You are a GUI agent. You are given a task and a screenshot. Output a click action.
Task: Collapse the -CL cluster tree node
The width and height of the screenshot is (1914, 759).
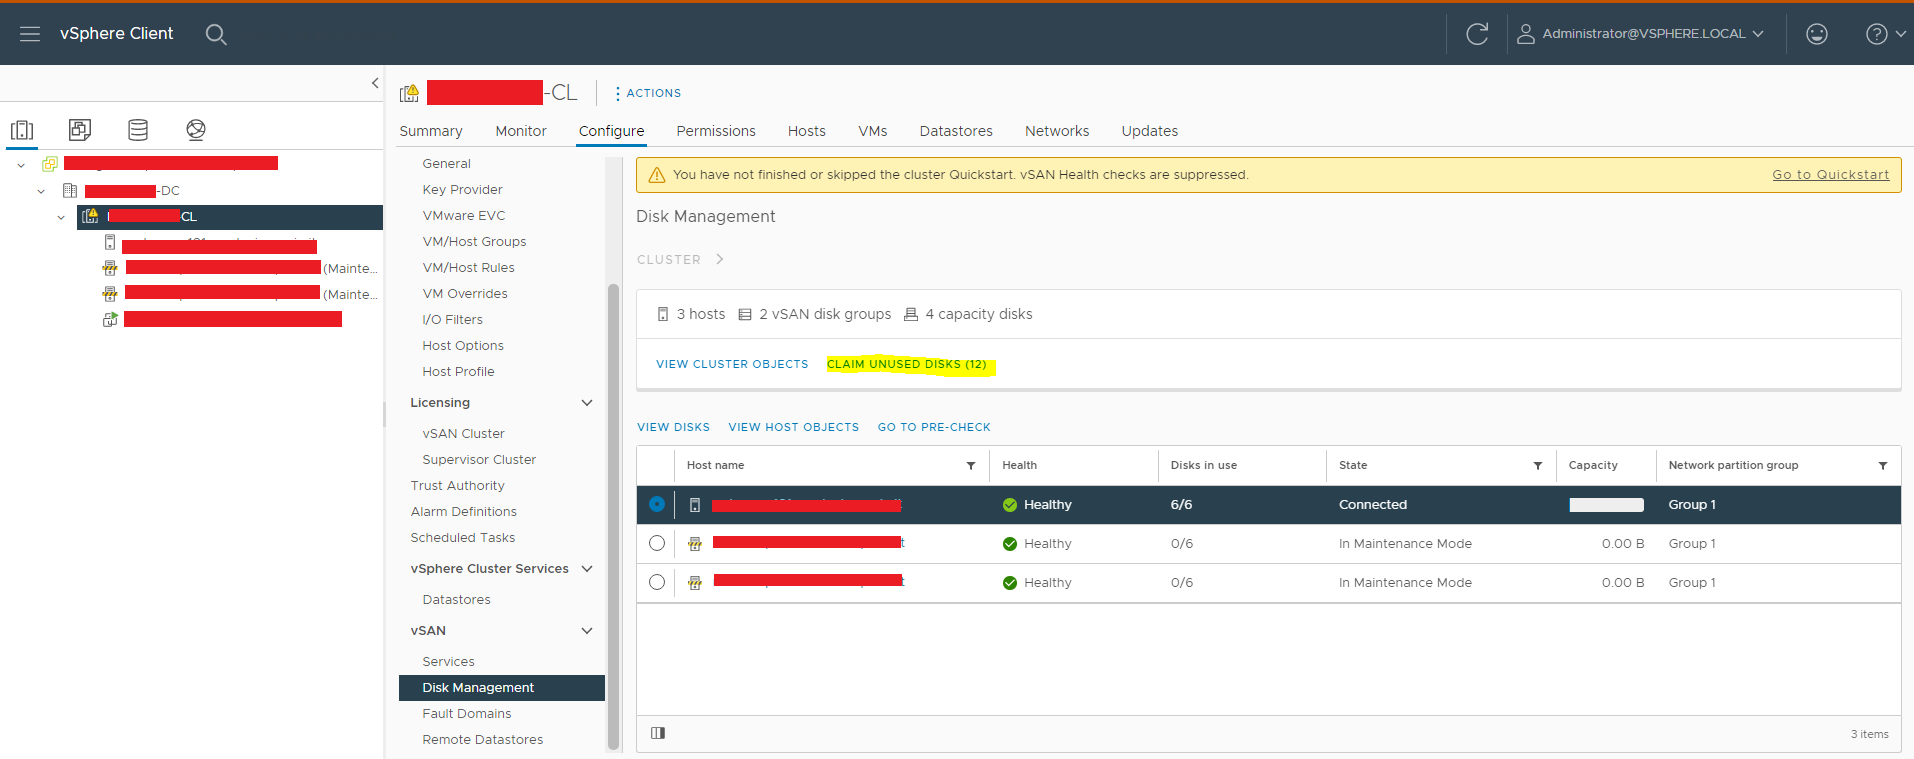tap(61, 216)
